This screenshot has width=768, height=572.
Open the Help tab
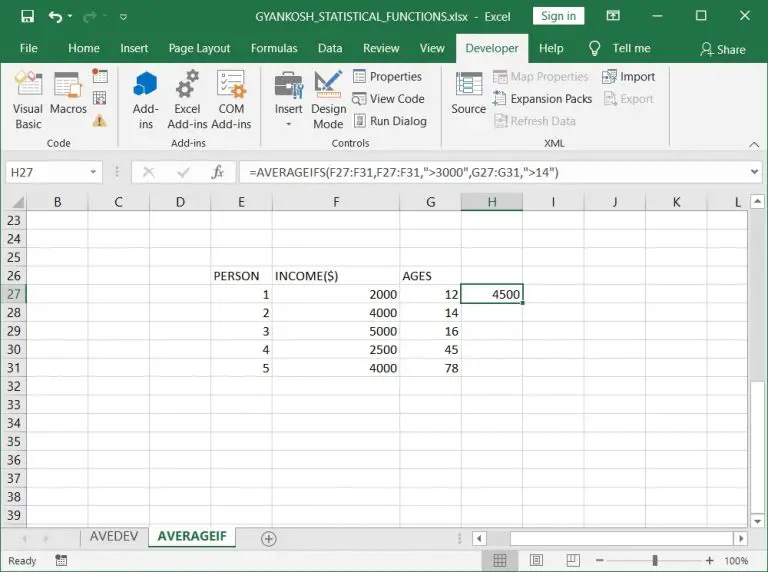tap(551, 48)
